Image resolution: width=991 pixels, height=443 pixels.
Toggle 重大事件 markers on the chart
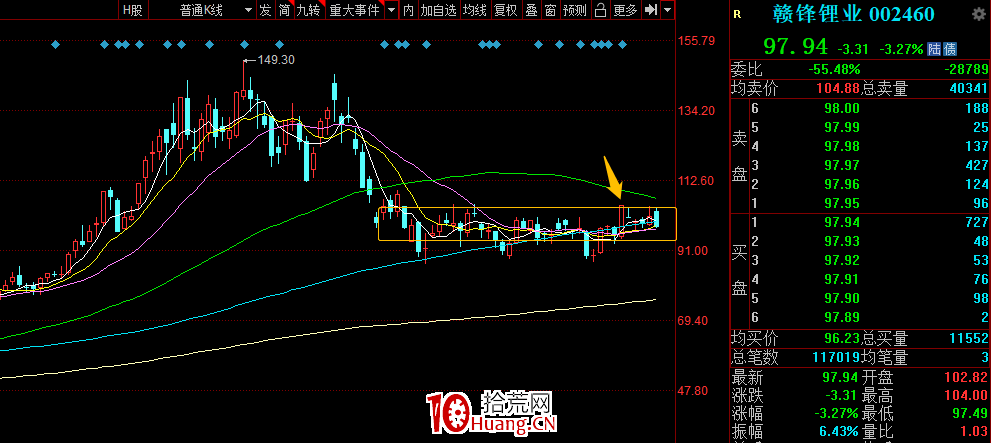click(354, 10)
